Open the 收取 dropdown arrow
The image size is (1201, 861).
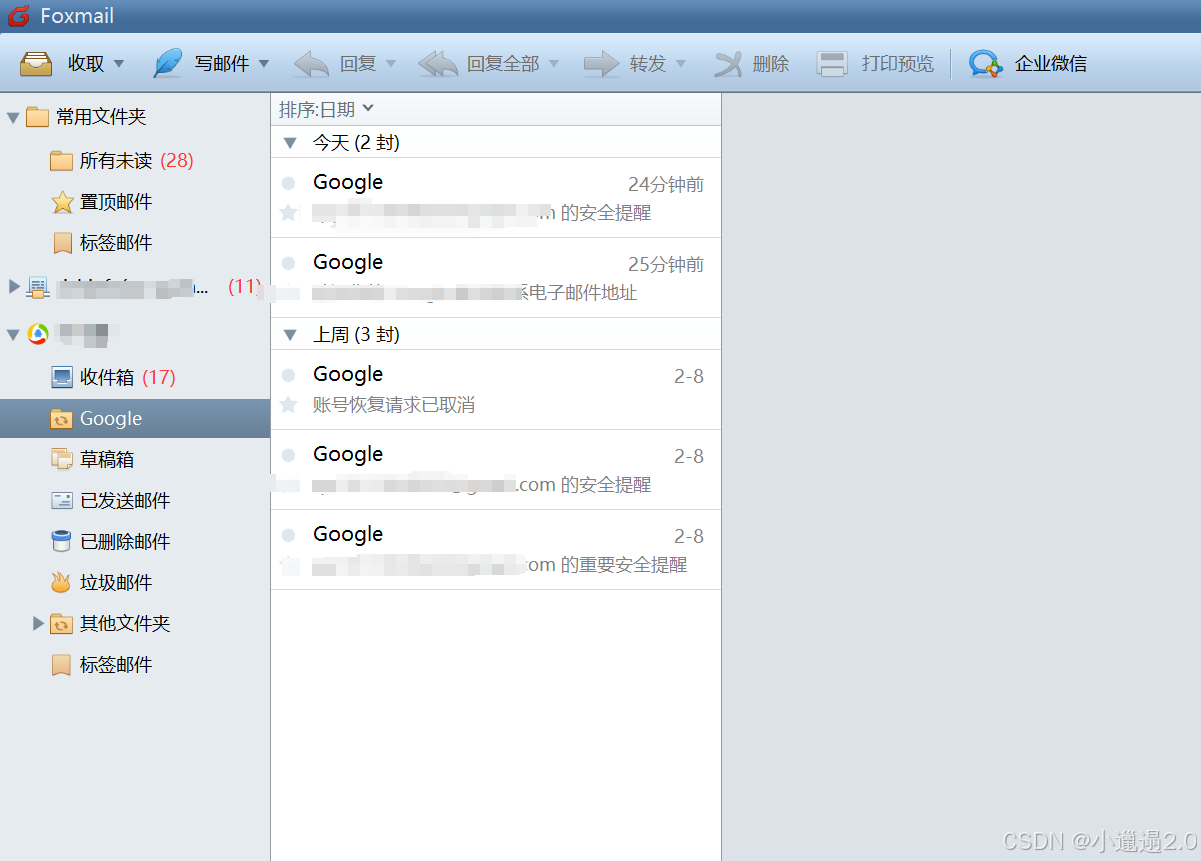pos(119,64)
